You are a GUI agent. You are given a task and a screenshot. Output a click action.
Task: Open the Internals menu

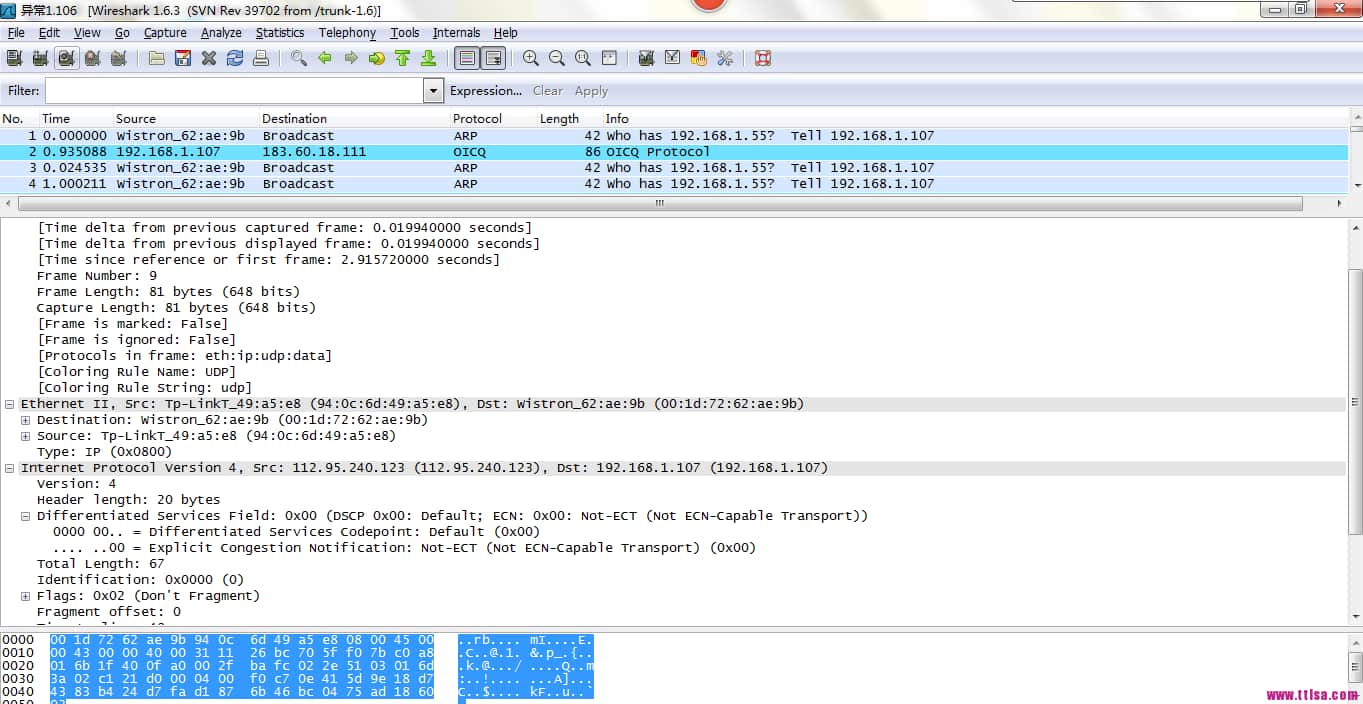tap(456, 33)
